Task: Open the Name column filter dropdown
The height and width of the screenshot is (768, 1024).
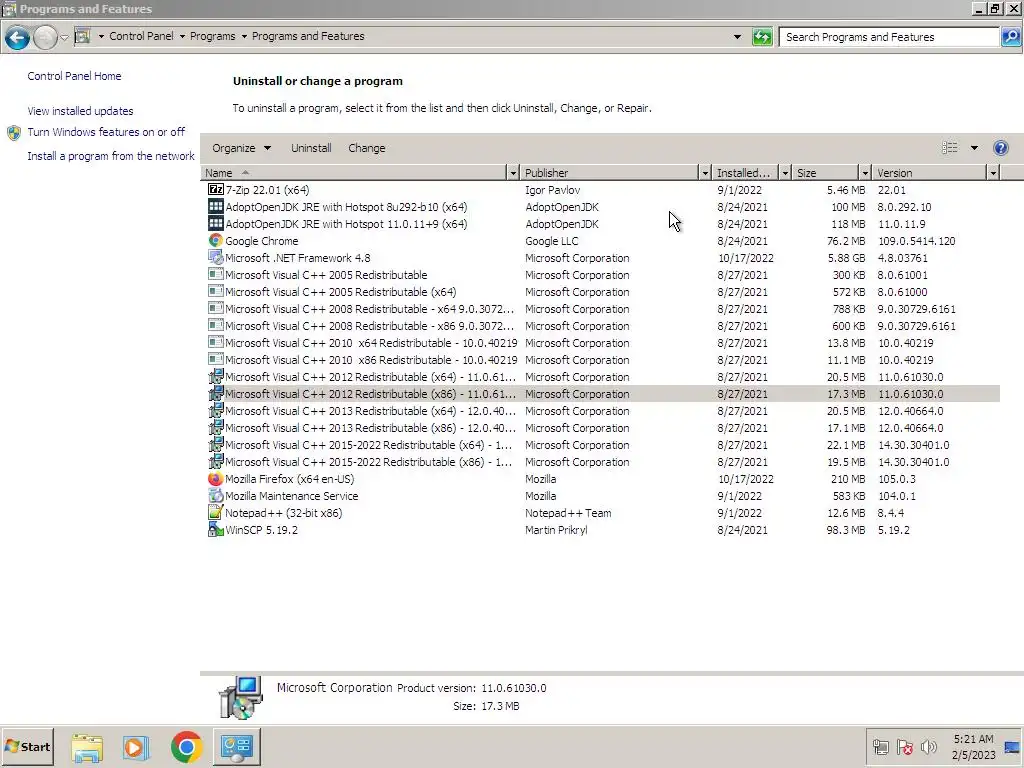Action: pos(513,173)
